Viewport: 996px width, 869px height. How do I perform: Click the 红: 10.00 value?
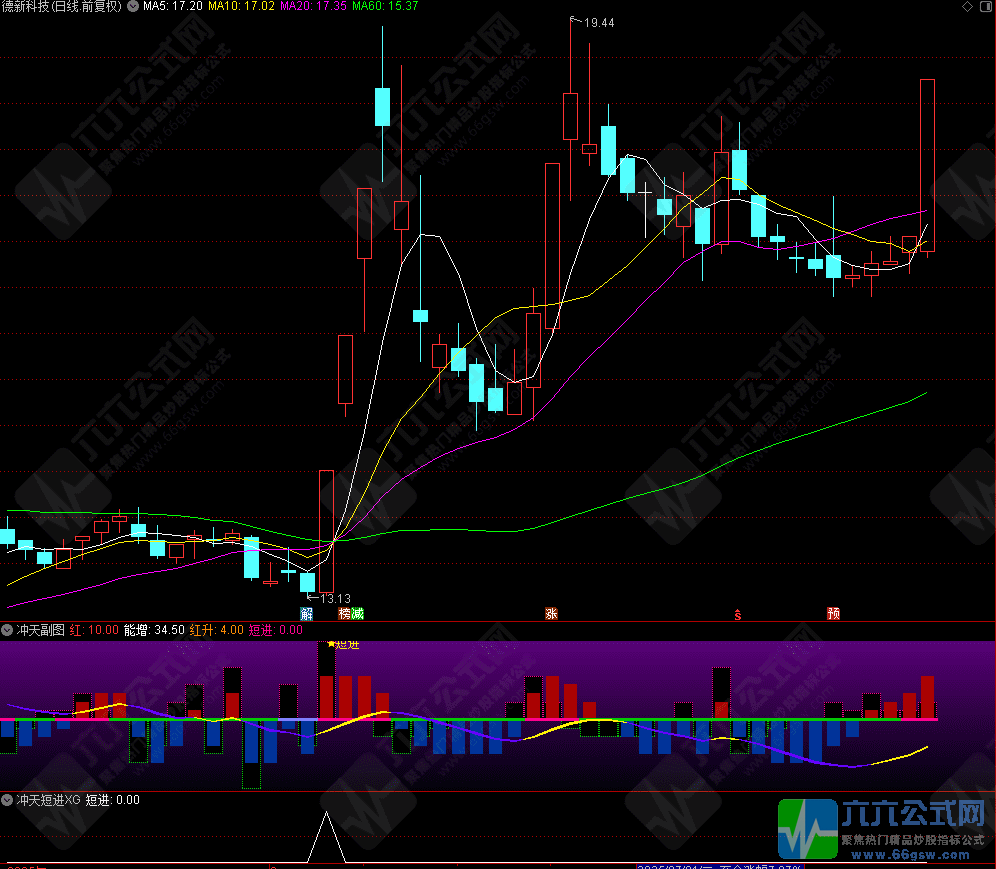(x=94, y=630)
